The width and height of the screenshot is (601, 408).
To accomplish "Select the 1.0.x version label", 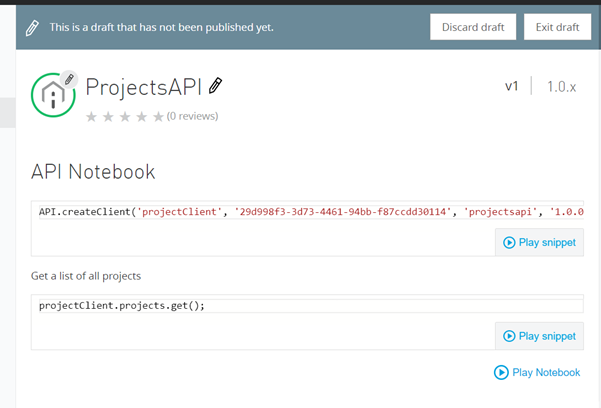I will (561, 87).
